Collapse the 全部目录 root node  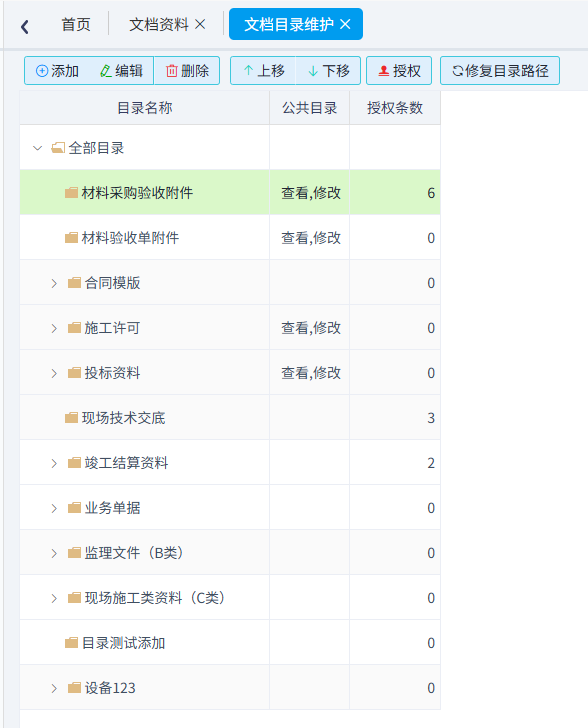coord(38,148)
